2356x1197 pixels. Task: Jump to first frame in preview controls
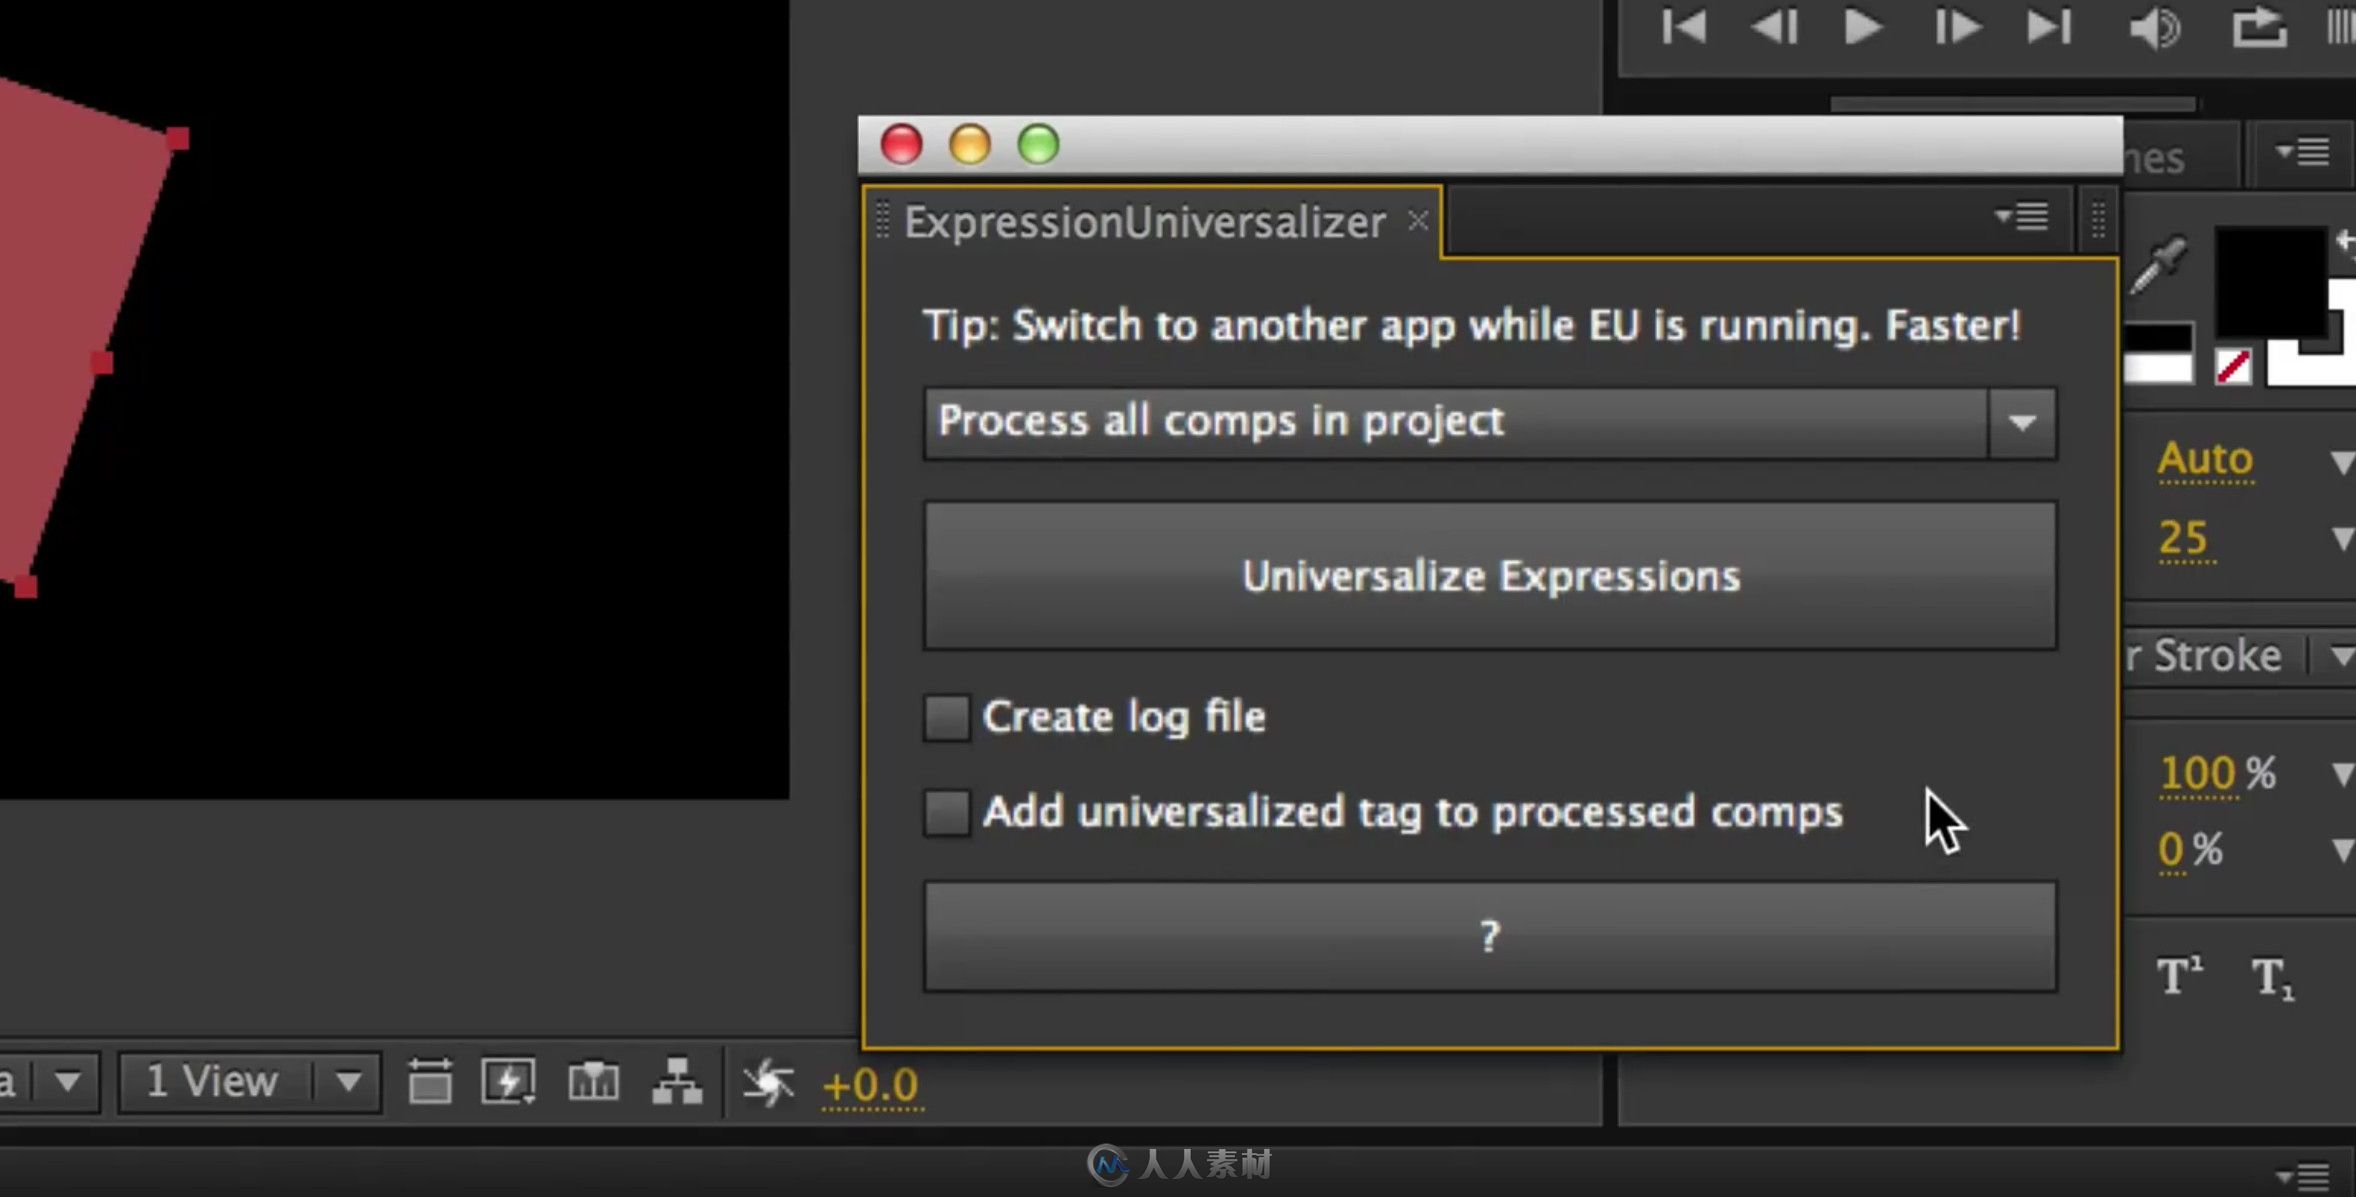coord(1685,27)
